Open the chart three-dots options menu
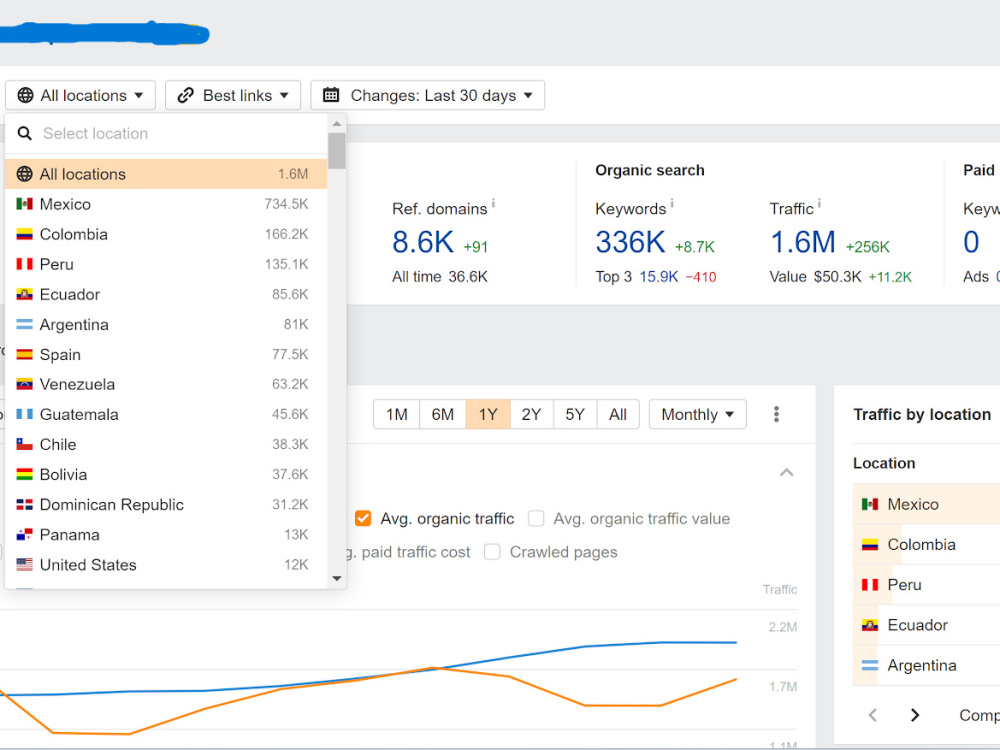The height and width of the screenshot is (750, 1000). [776, 415]
